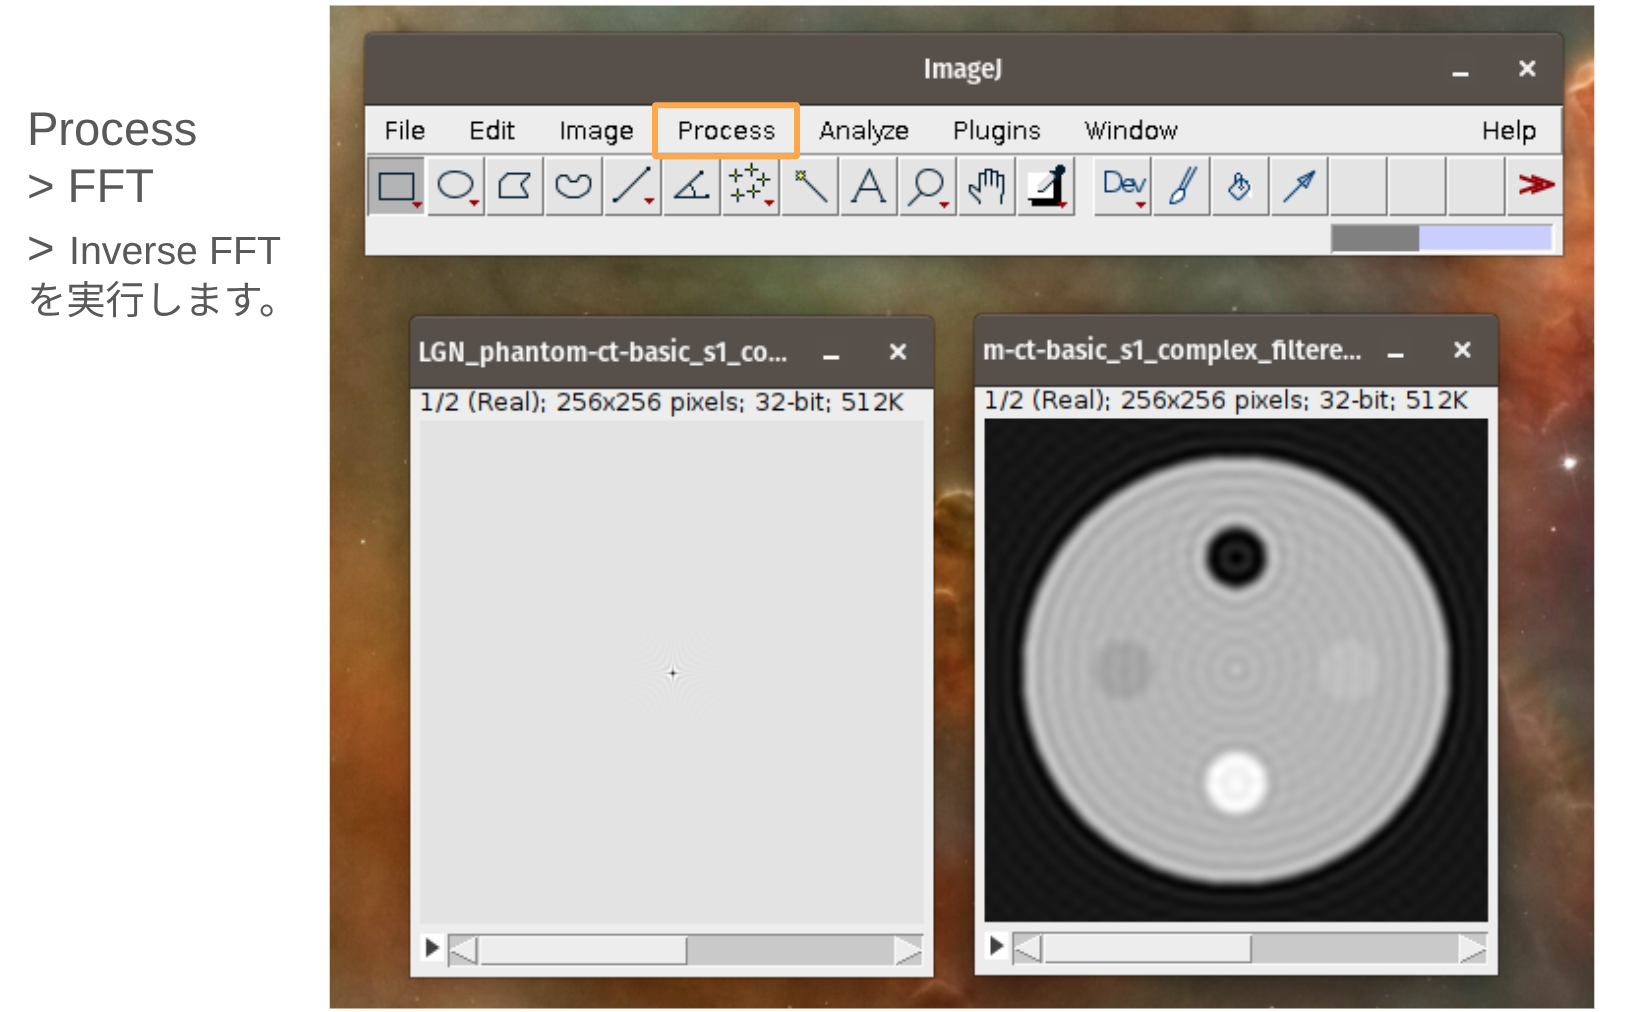
Task: Open the Image menu
Action: tap(596, 131)
